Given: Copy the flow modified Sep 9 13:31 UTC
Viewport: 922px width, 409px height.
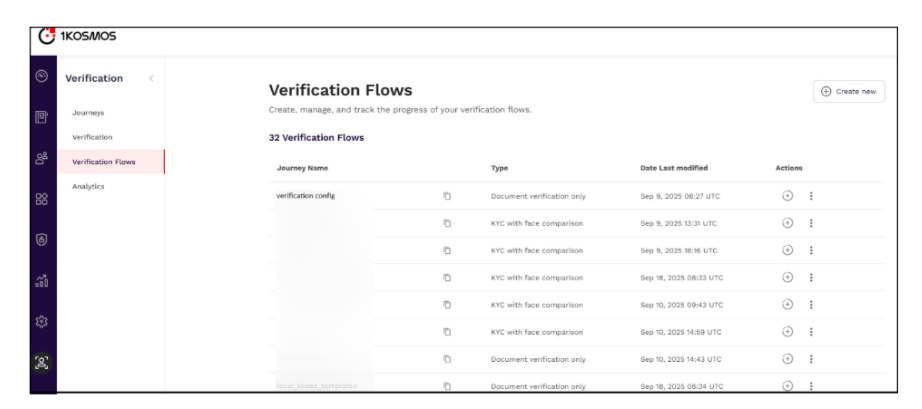Looking at the screenshot, I should pyautogui.click(x=447, y=223).
